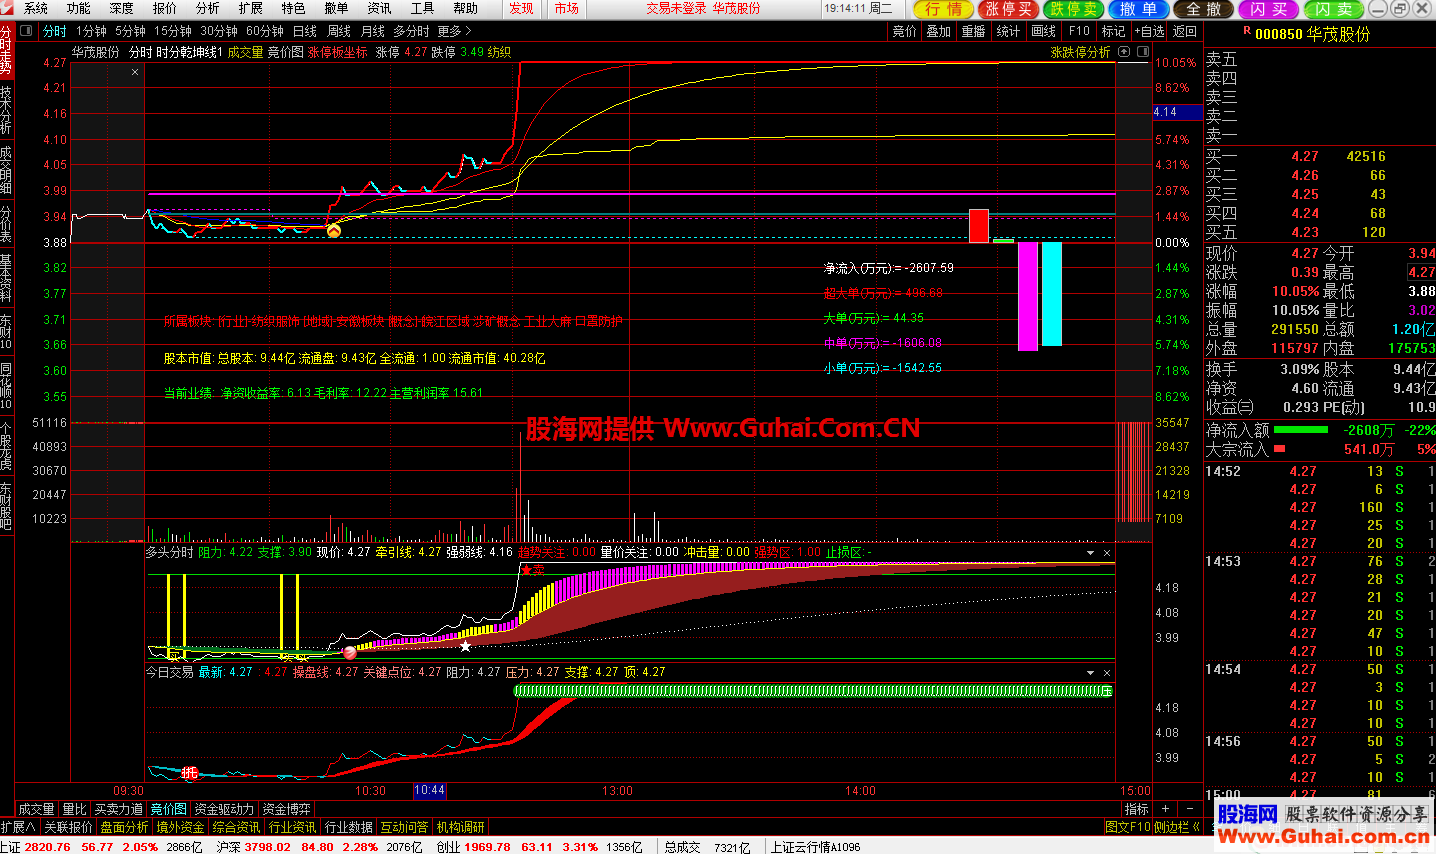Click the blue 撤单 button
Screen dimensions: 1436x854
click(x=1138, y=9)
